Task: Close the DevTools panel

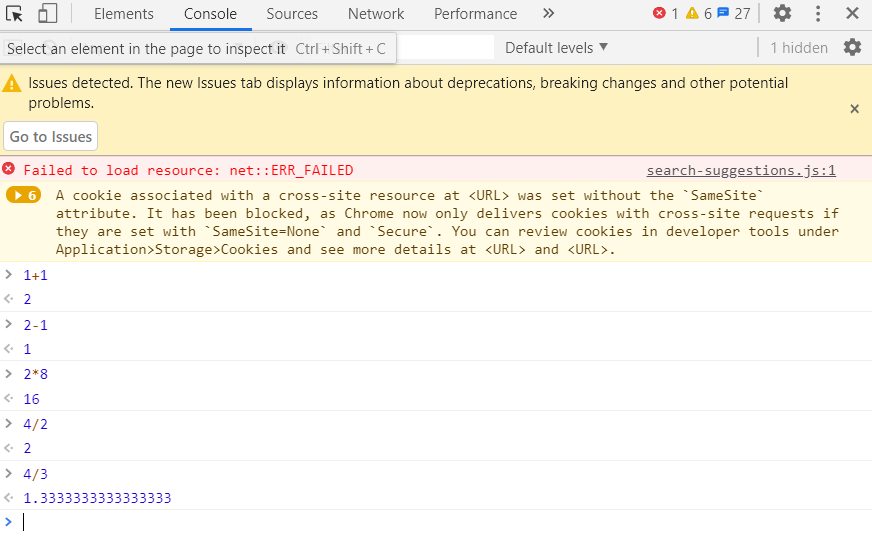Action: pyautogui.click(x=852, y=13)
